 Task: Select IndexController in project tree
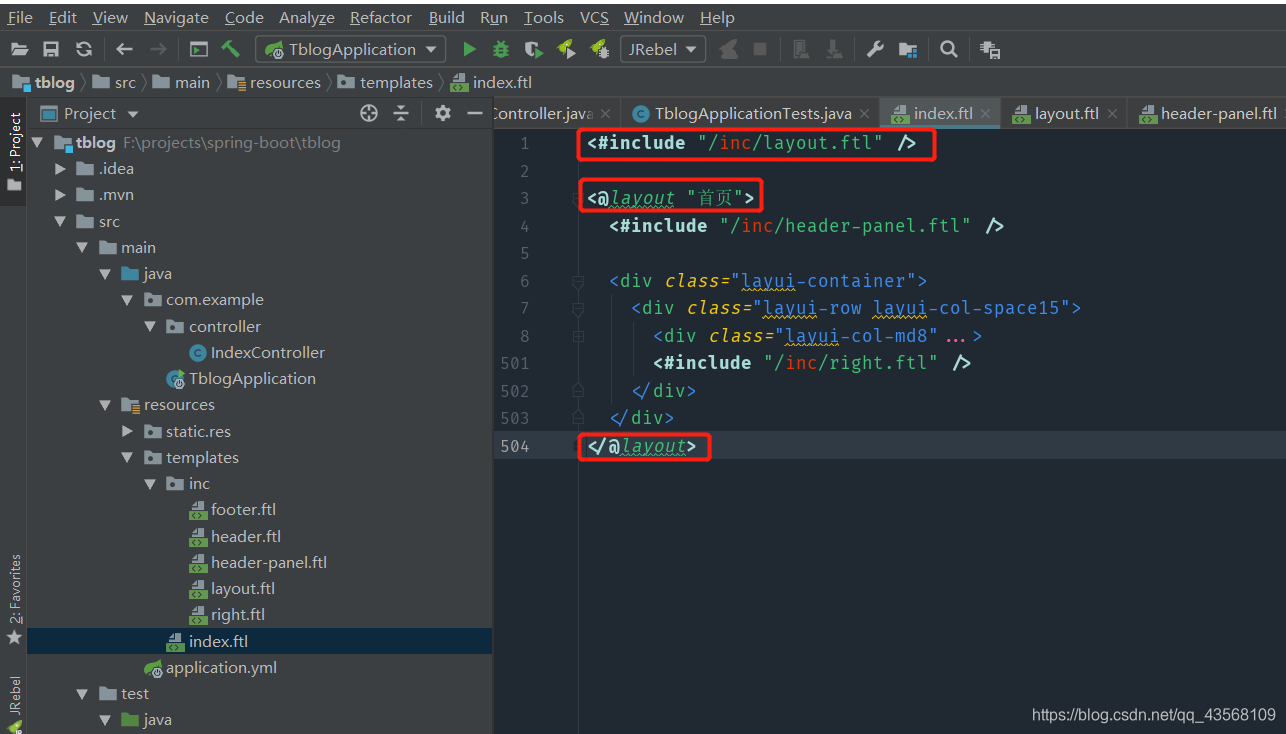tap(267, 353)
